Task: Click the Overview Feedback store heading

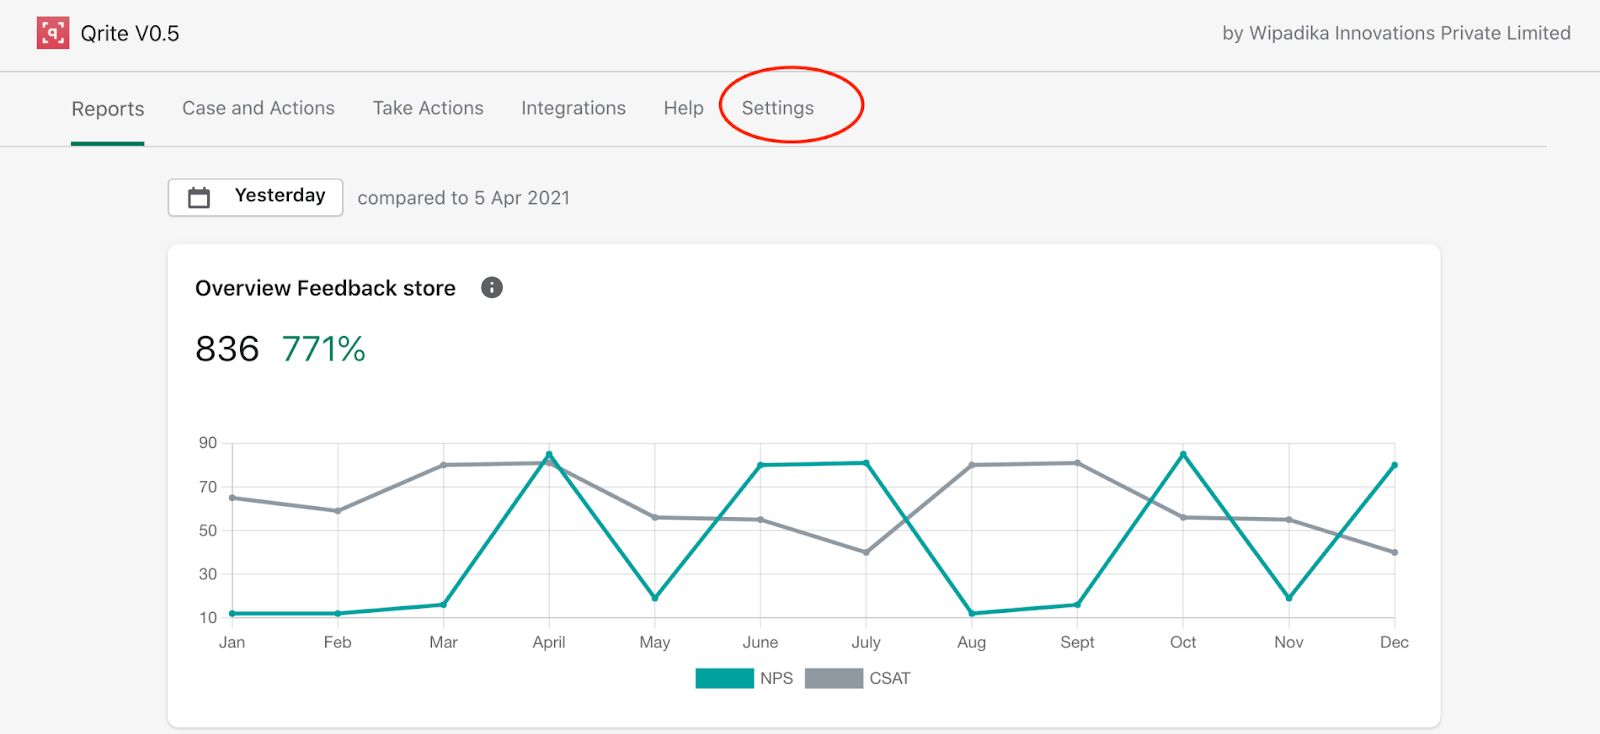Action: (325, 288)
